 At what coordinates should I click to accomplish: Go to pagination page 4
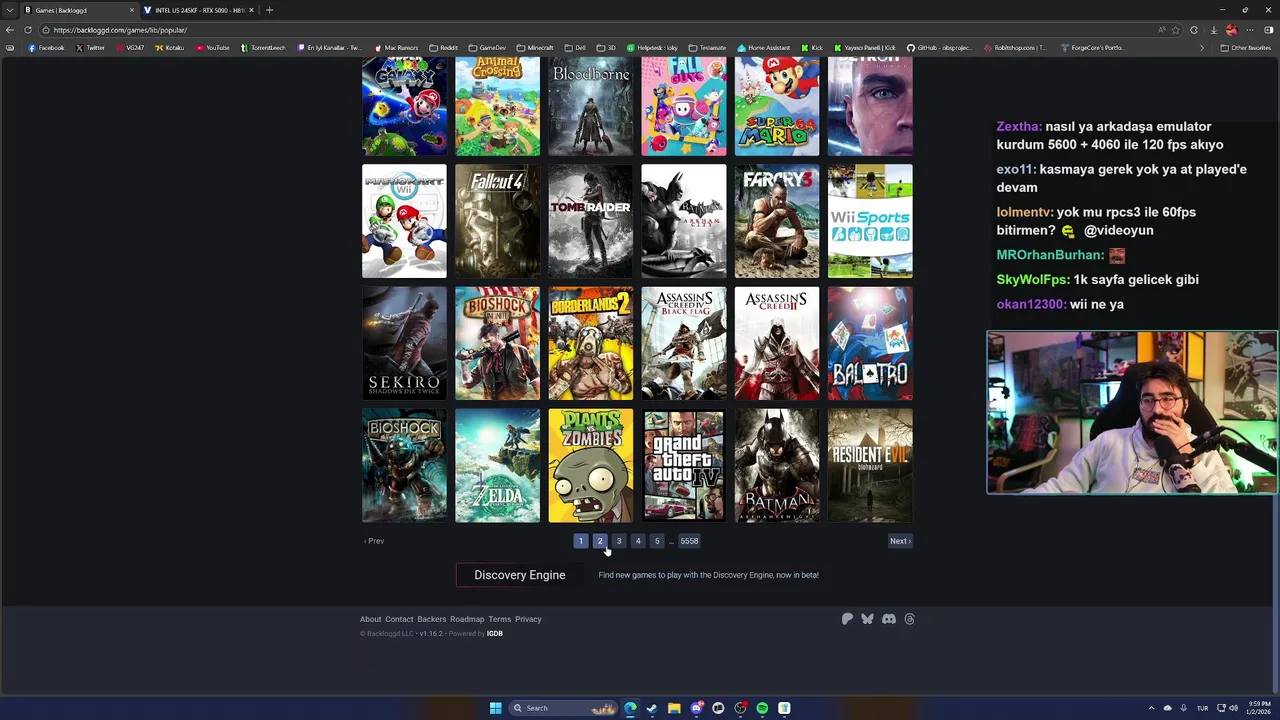(638, 541)
